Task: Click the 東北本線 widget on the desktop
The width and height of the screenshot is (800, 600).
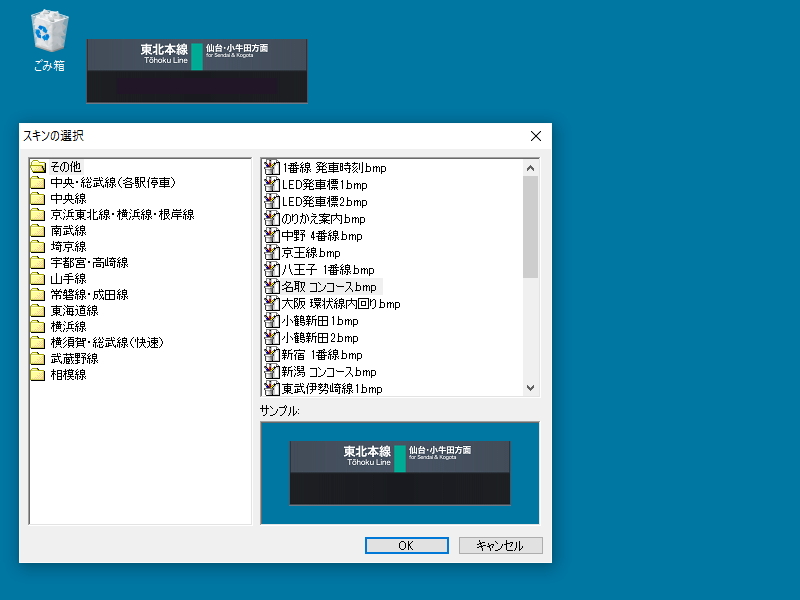Action: tap(197, 71)
